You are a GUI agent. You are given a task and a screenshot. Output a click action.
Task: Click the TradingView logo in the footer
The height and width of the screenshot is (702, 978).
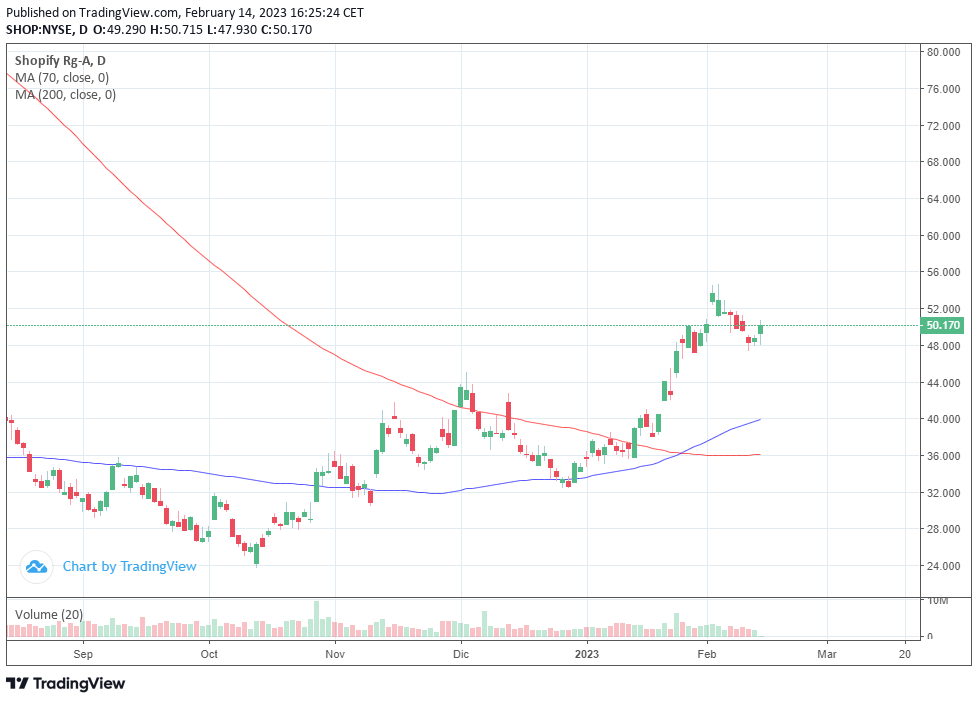click(65, 683)
